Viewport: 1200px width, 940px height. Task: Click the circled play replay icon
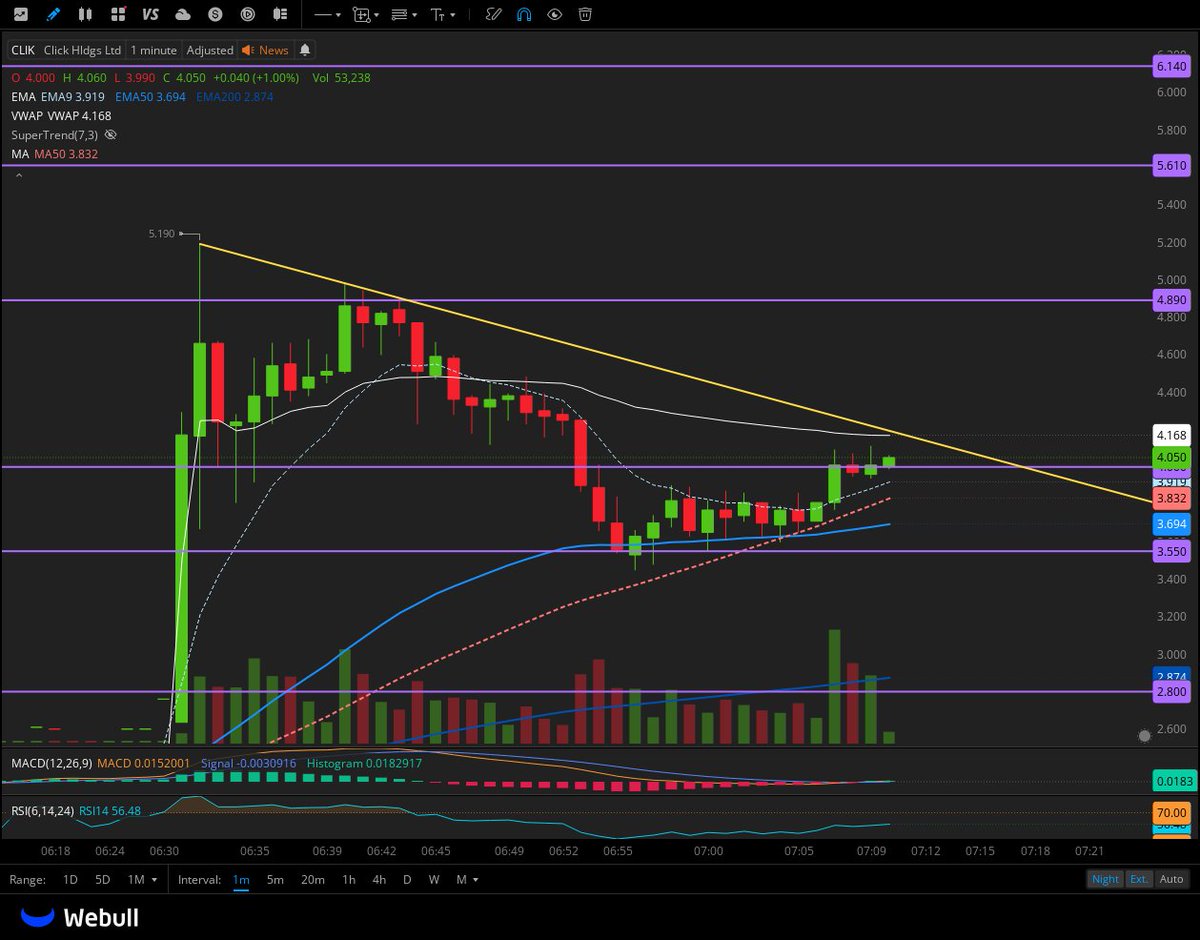tap(248, 15)
